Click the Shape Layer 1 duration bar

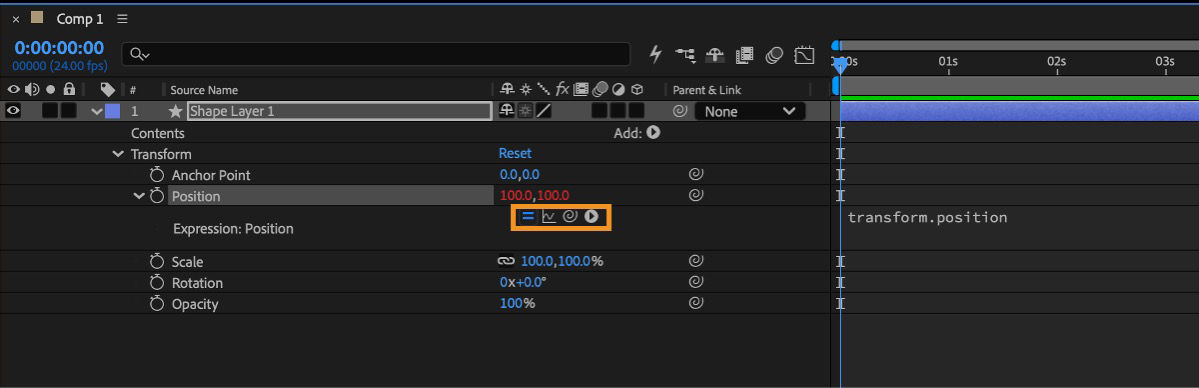coord(1019,112)
